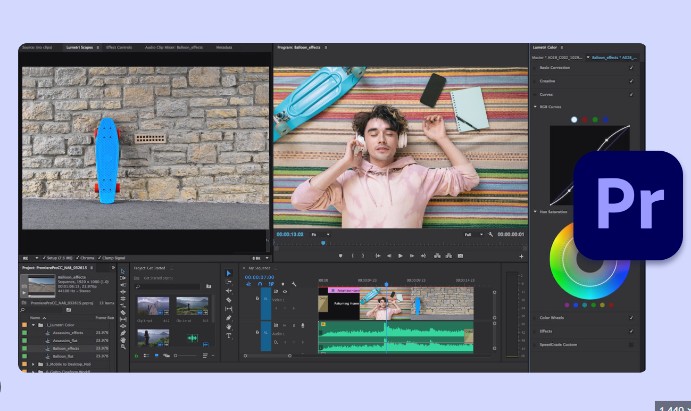The height and width of the screenshot is (411, 691).
Task: Mark In point in Program monitor
Action: pos(352,256)
